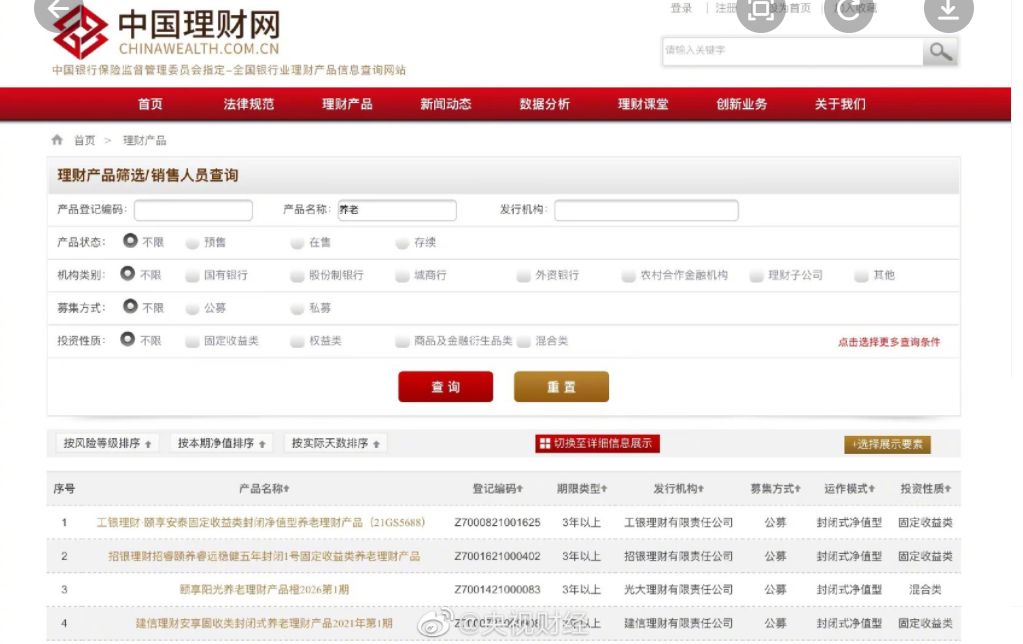Click the circular rotate icon

[849, 10]
